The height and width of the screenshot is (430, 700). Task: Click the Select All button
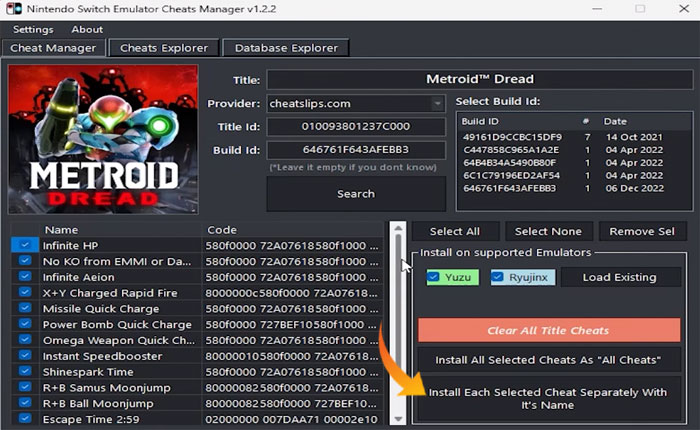(453, 231)
